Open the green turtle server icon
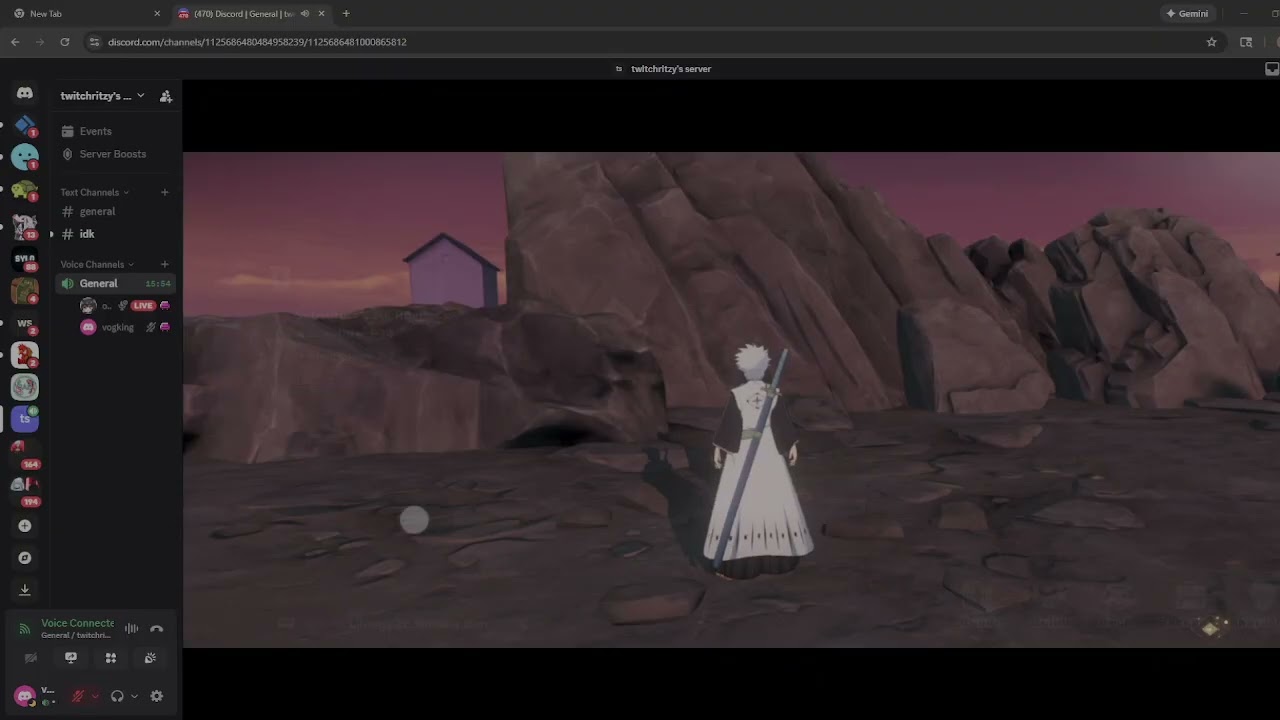Viewport: 1280px width, 720px height. (25, 190)
